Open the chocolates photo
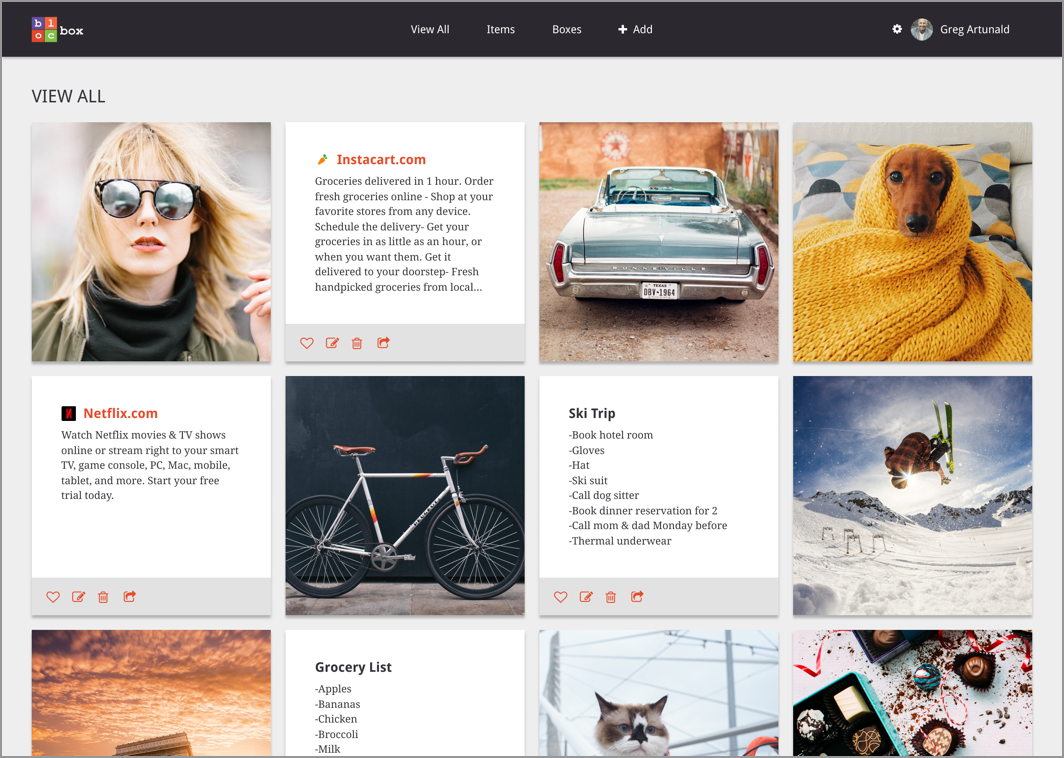This screenshot has height=758, width=1064. (x=913, y=693)
